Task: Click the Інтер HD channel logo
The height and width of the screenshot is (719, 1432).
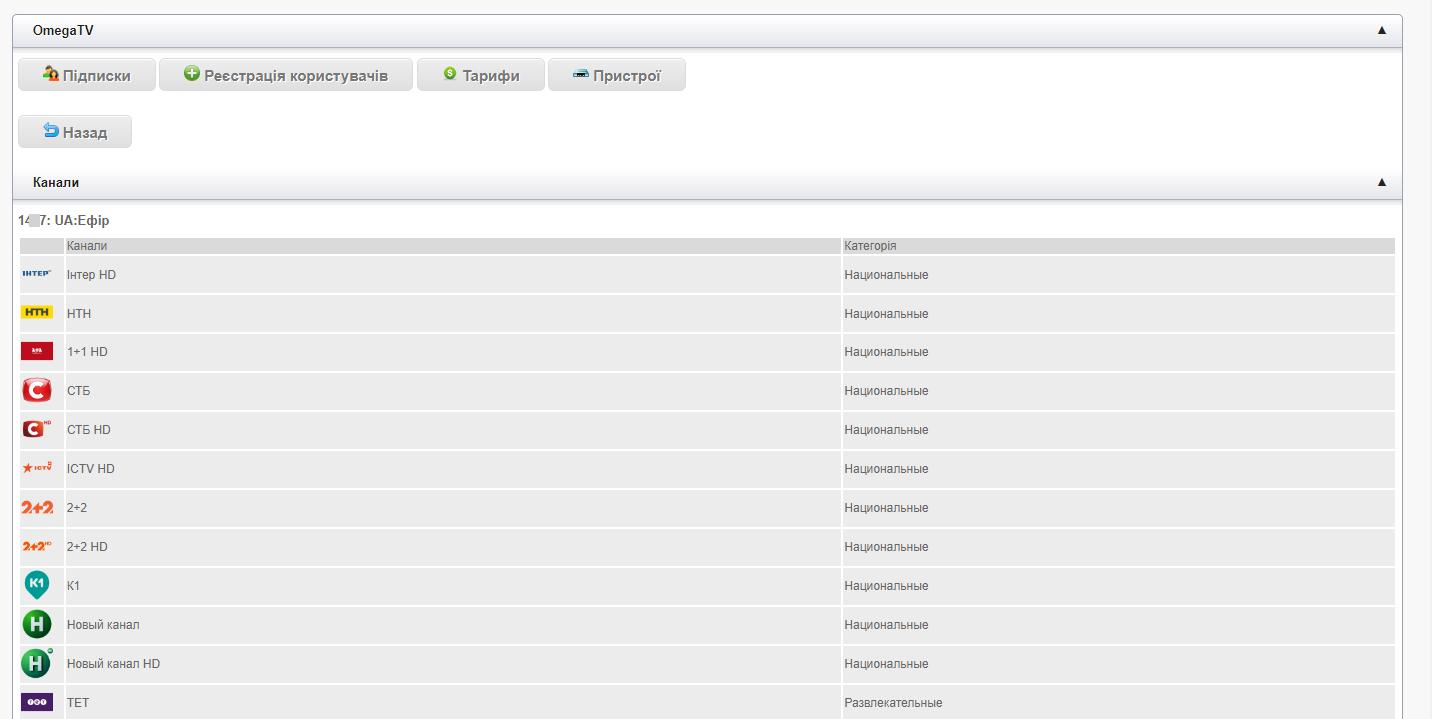Action: [36, 274]
